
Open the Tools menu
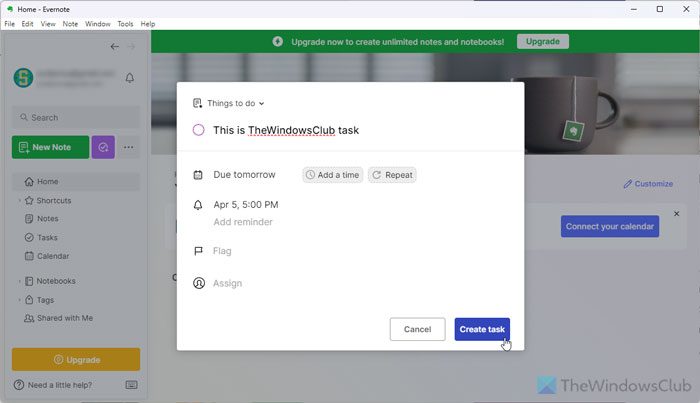click(x=125, y=24)
